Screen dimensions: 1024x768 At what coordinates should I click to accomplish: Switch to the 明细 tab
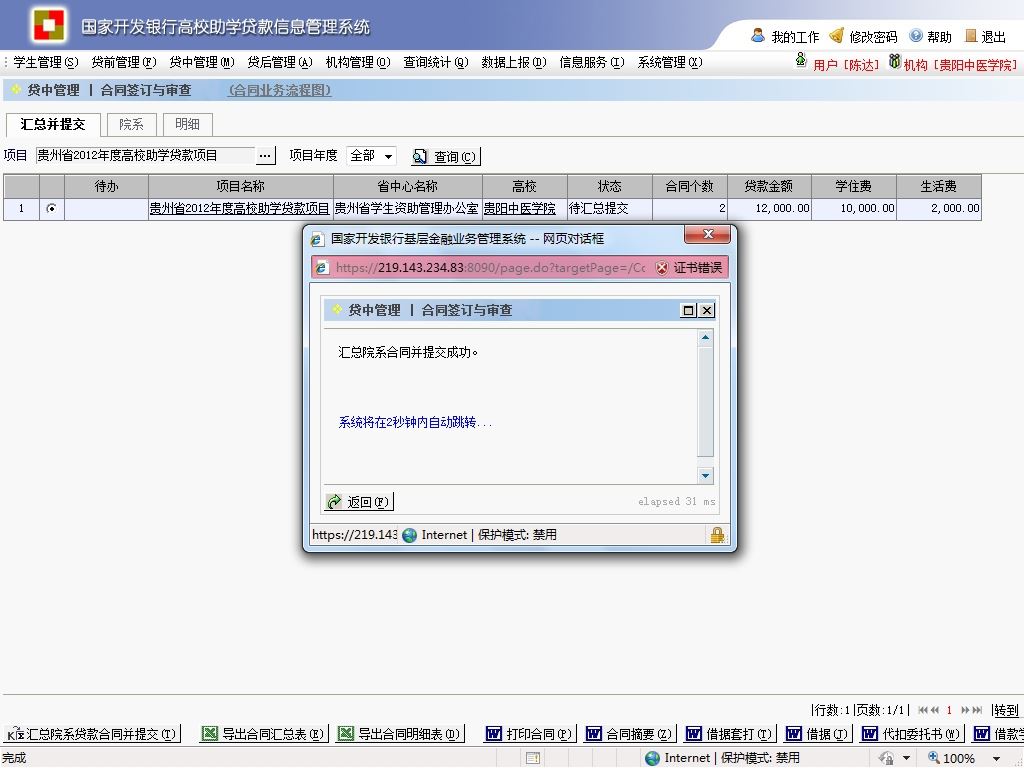(x=187, y=124)
